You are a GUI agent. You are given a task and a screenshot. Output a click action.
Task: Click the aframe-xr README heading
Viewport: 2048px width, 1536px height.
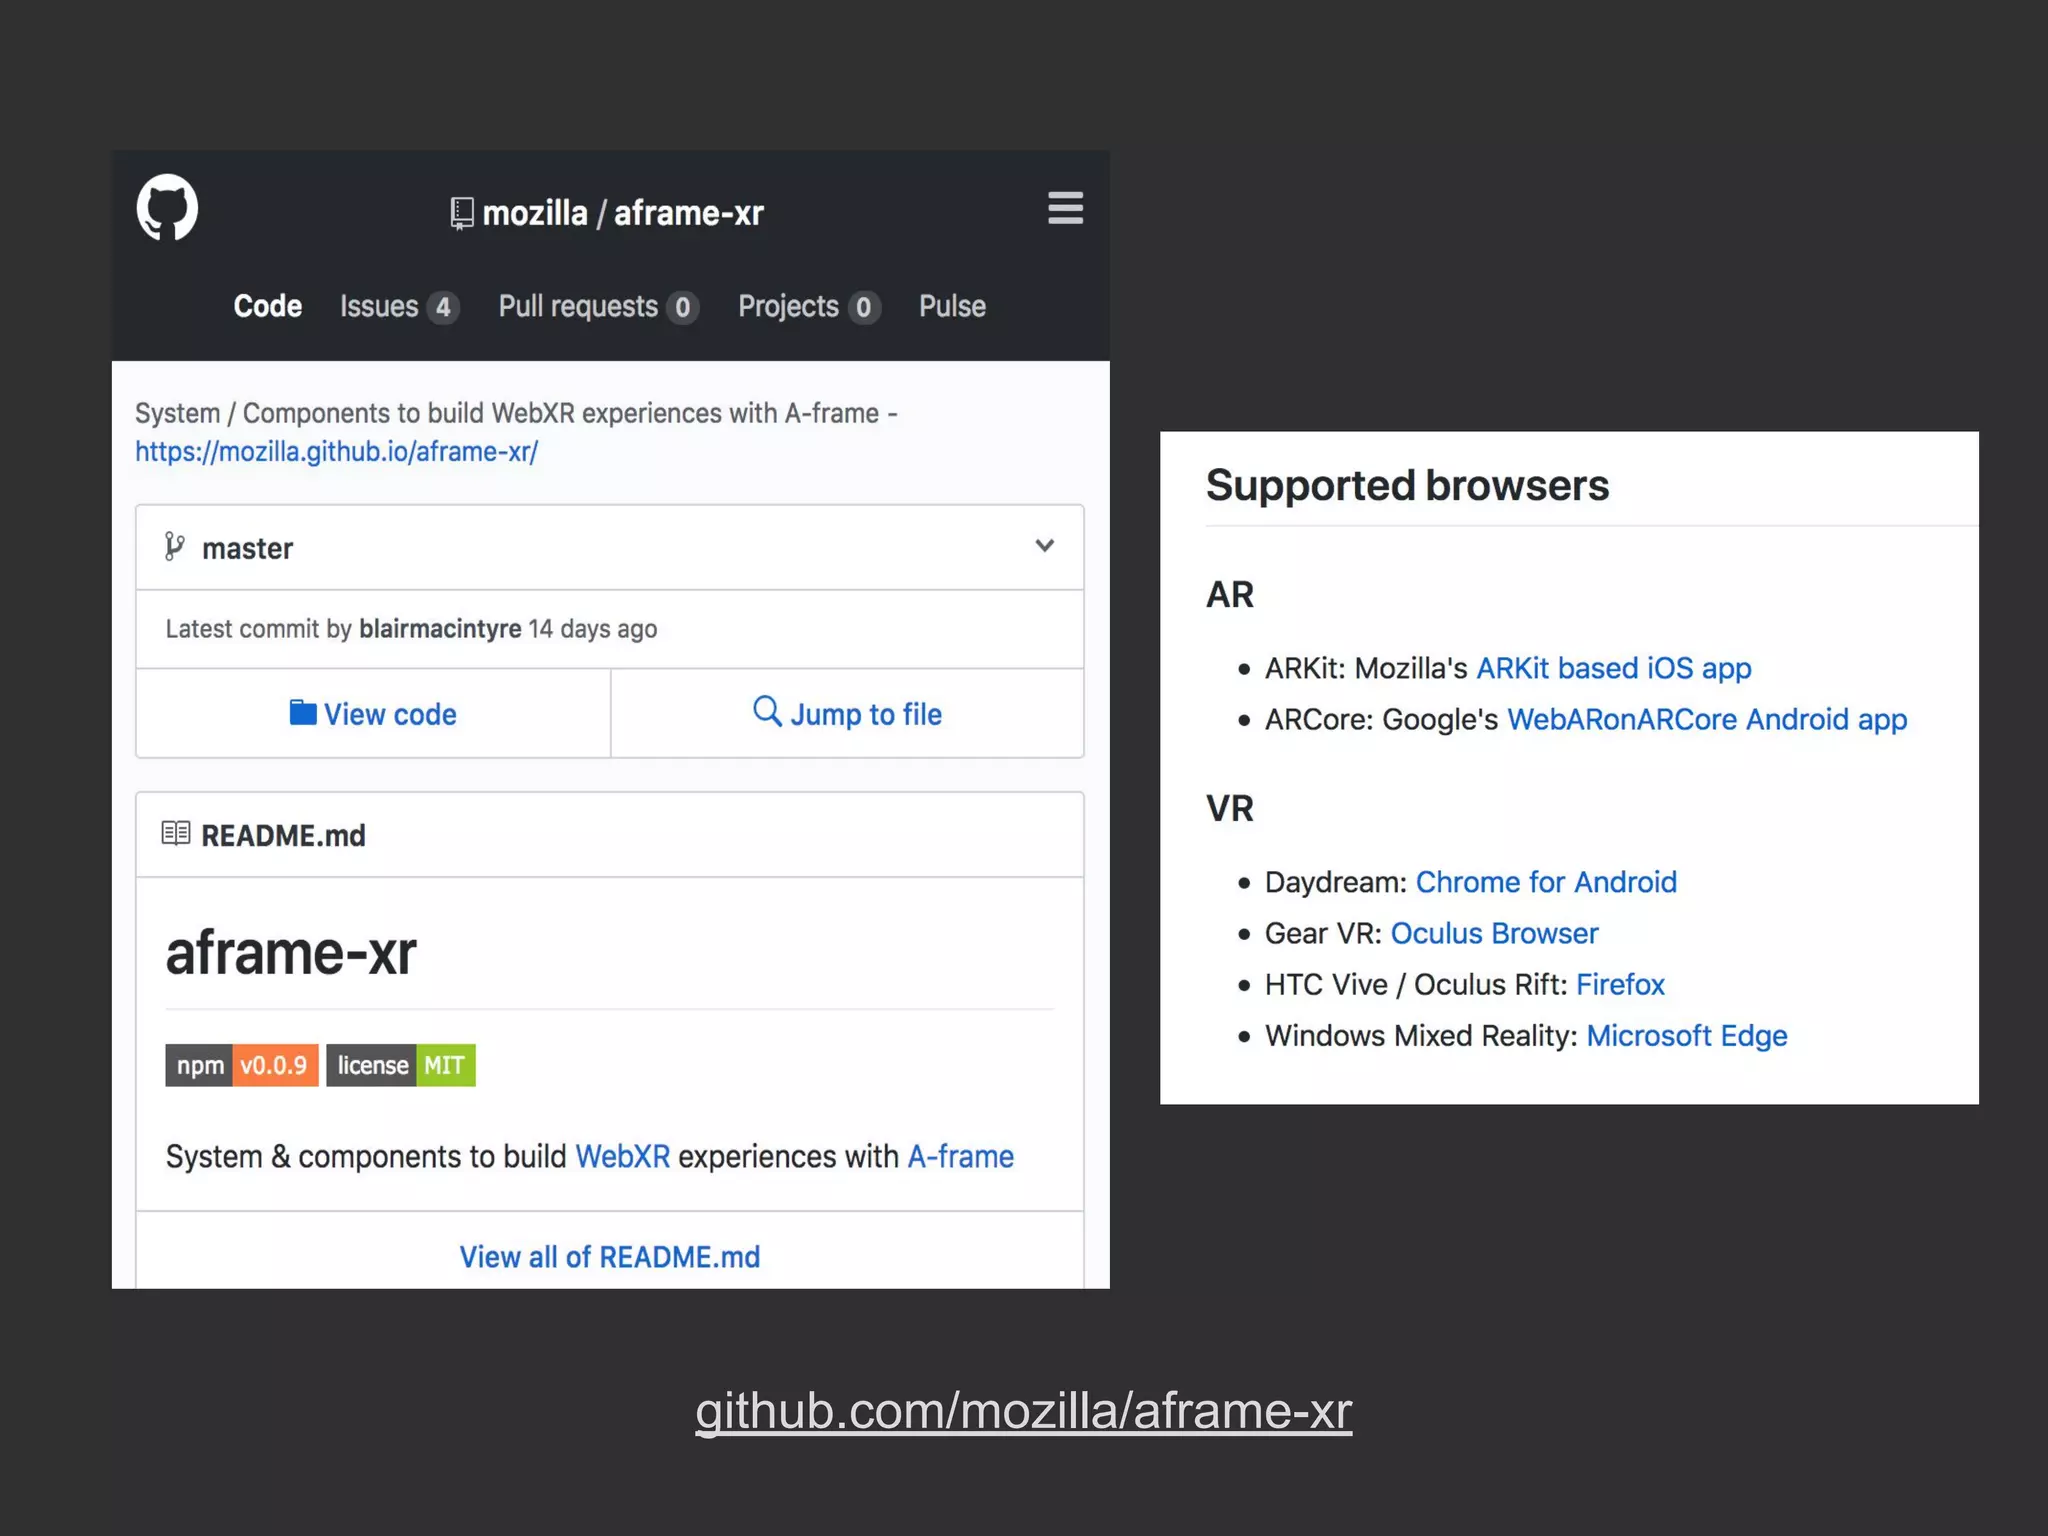coord(291,952)
